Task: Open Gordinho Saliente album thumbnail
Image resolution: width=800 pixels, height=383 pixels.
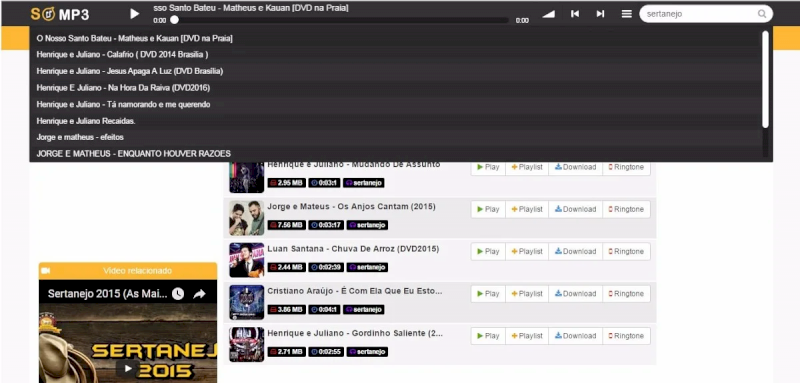Action: (x=246, y=344)
